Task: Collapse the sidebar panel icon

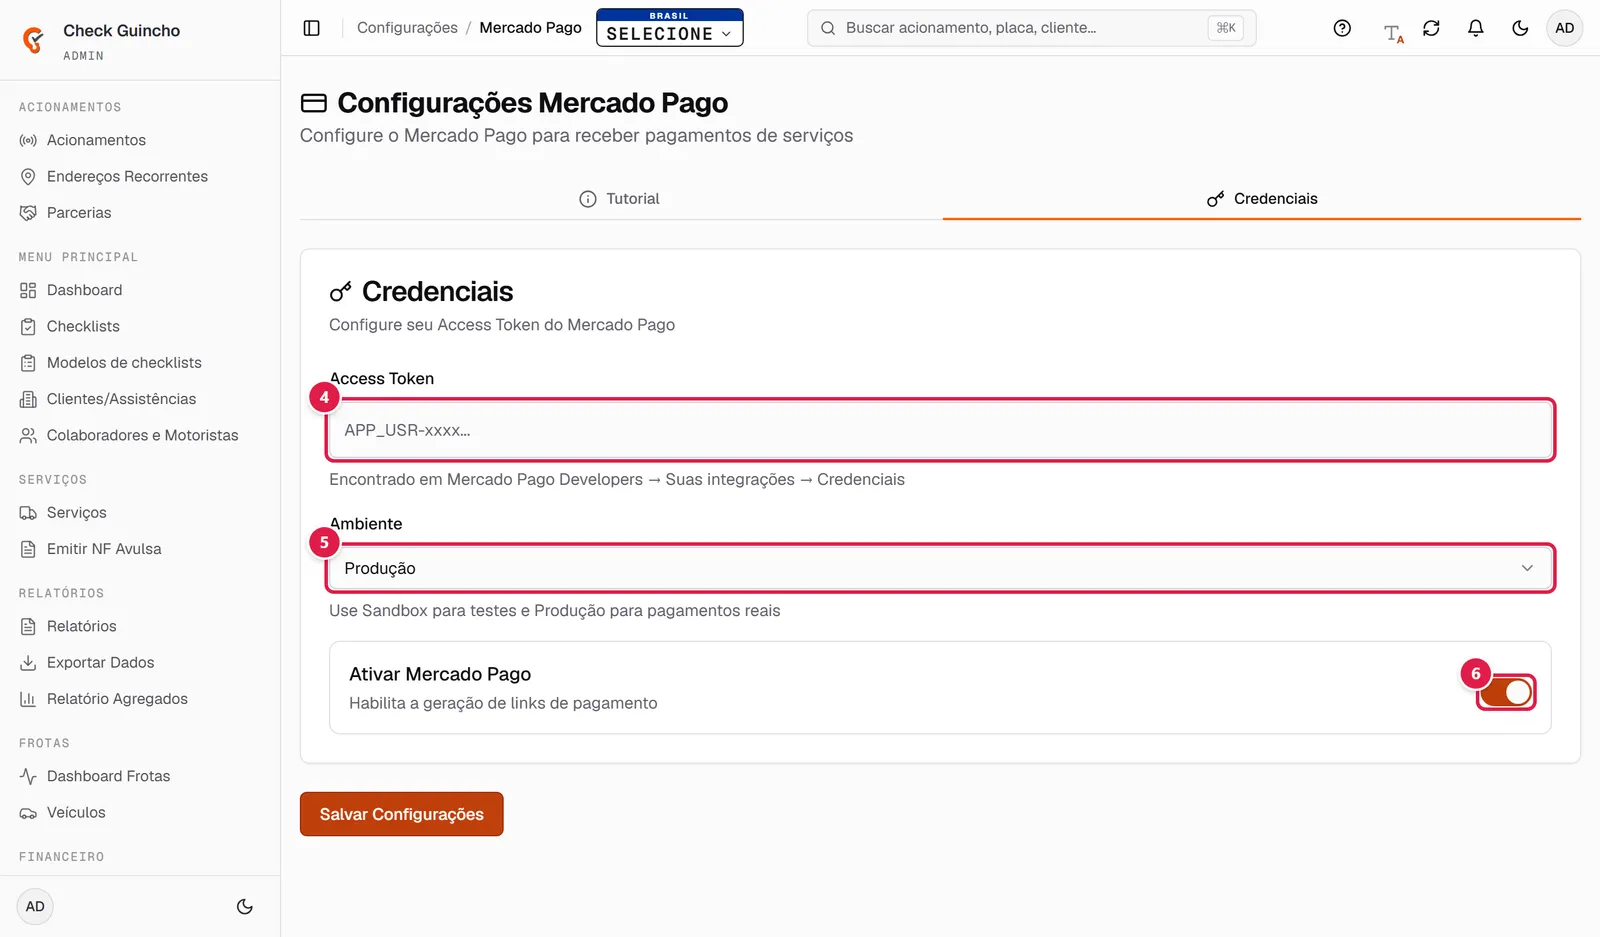Action: (311, 28)
